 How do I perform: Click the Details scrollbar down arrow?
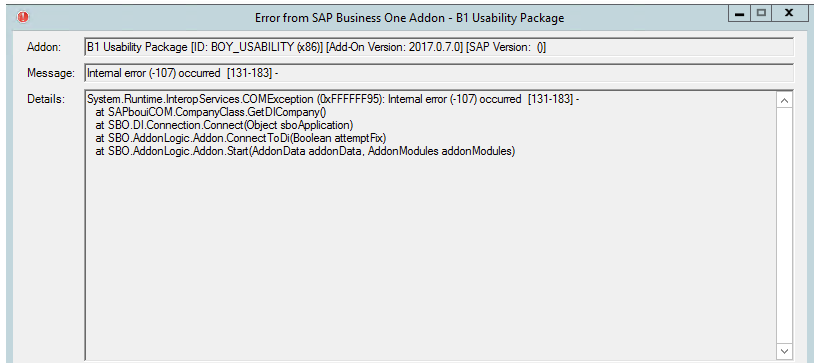[x=784, y=351]
